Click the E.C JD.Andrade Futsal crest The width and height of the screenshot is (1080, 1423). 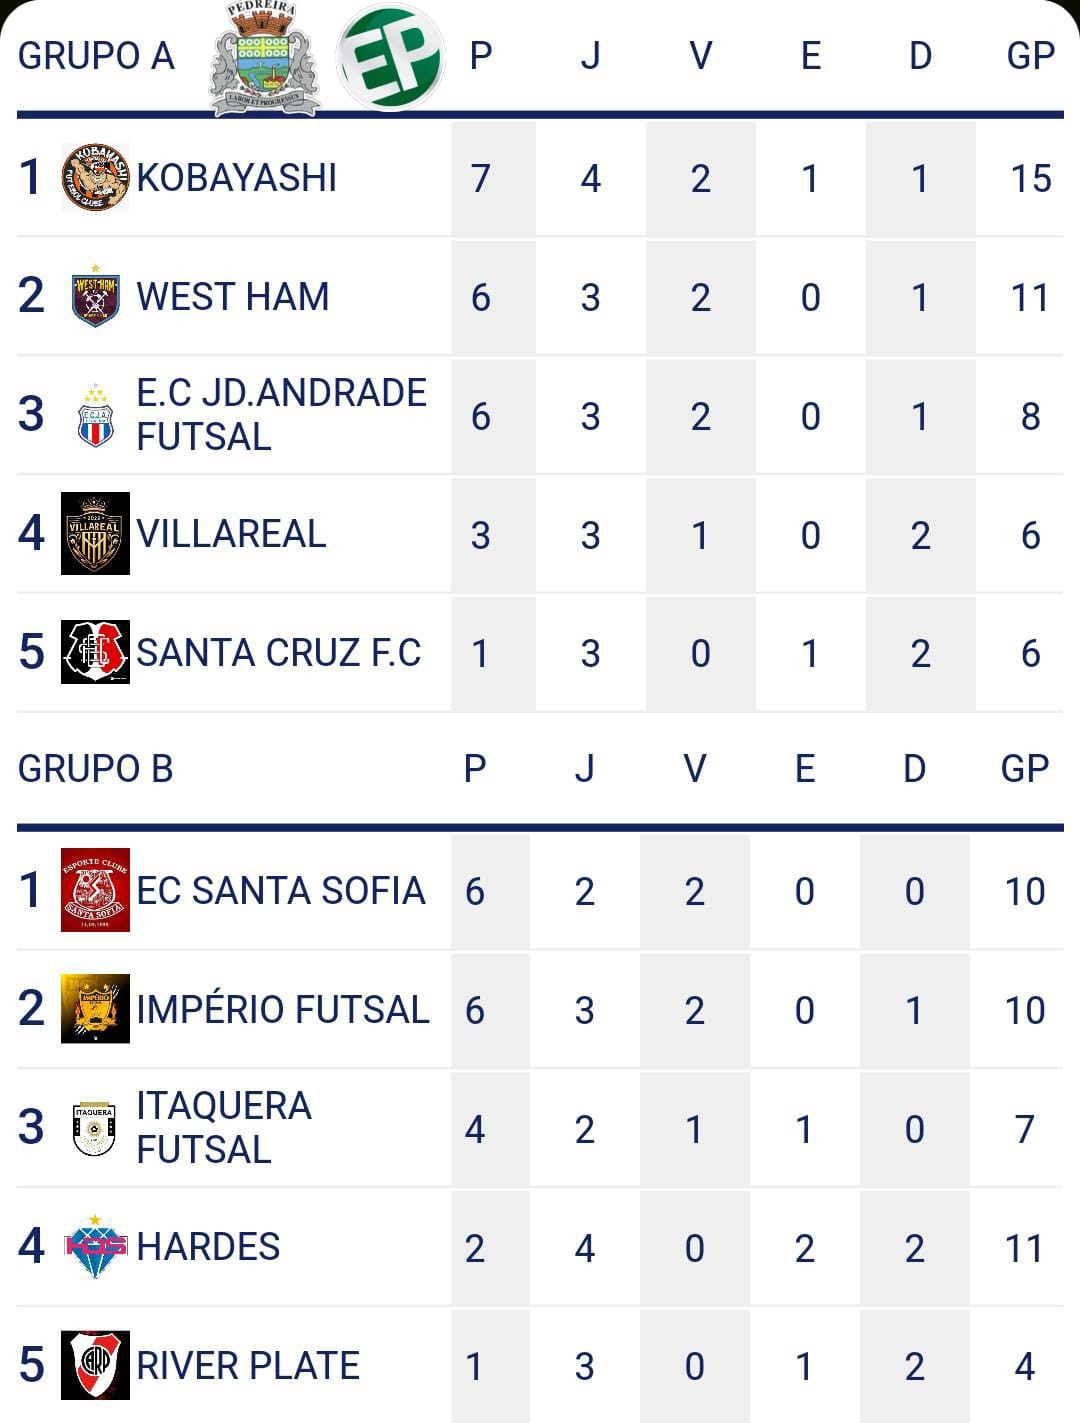click(x=95, y=415)
